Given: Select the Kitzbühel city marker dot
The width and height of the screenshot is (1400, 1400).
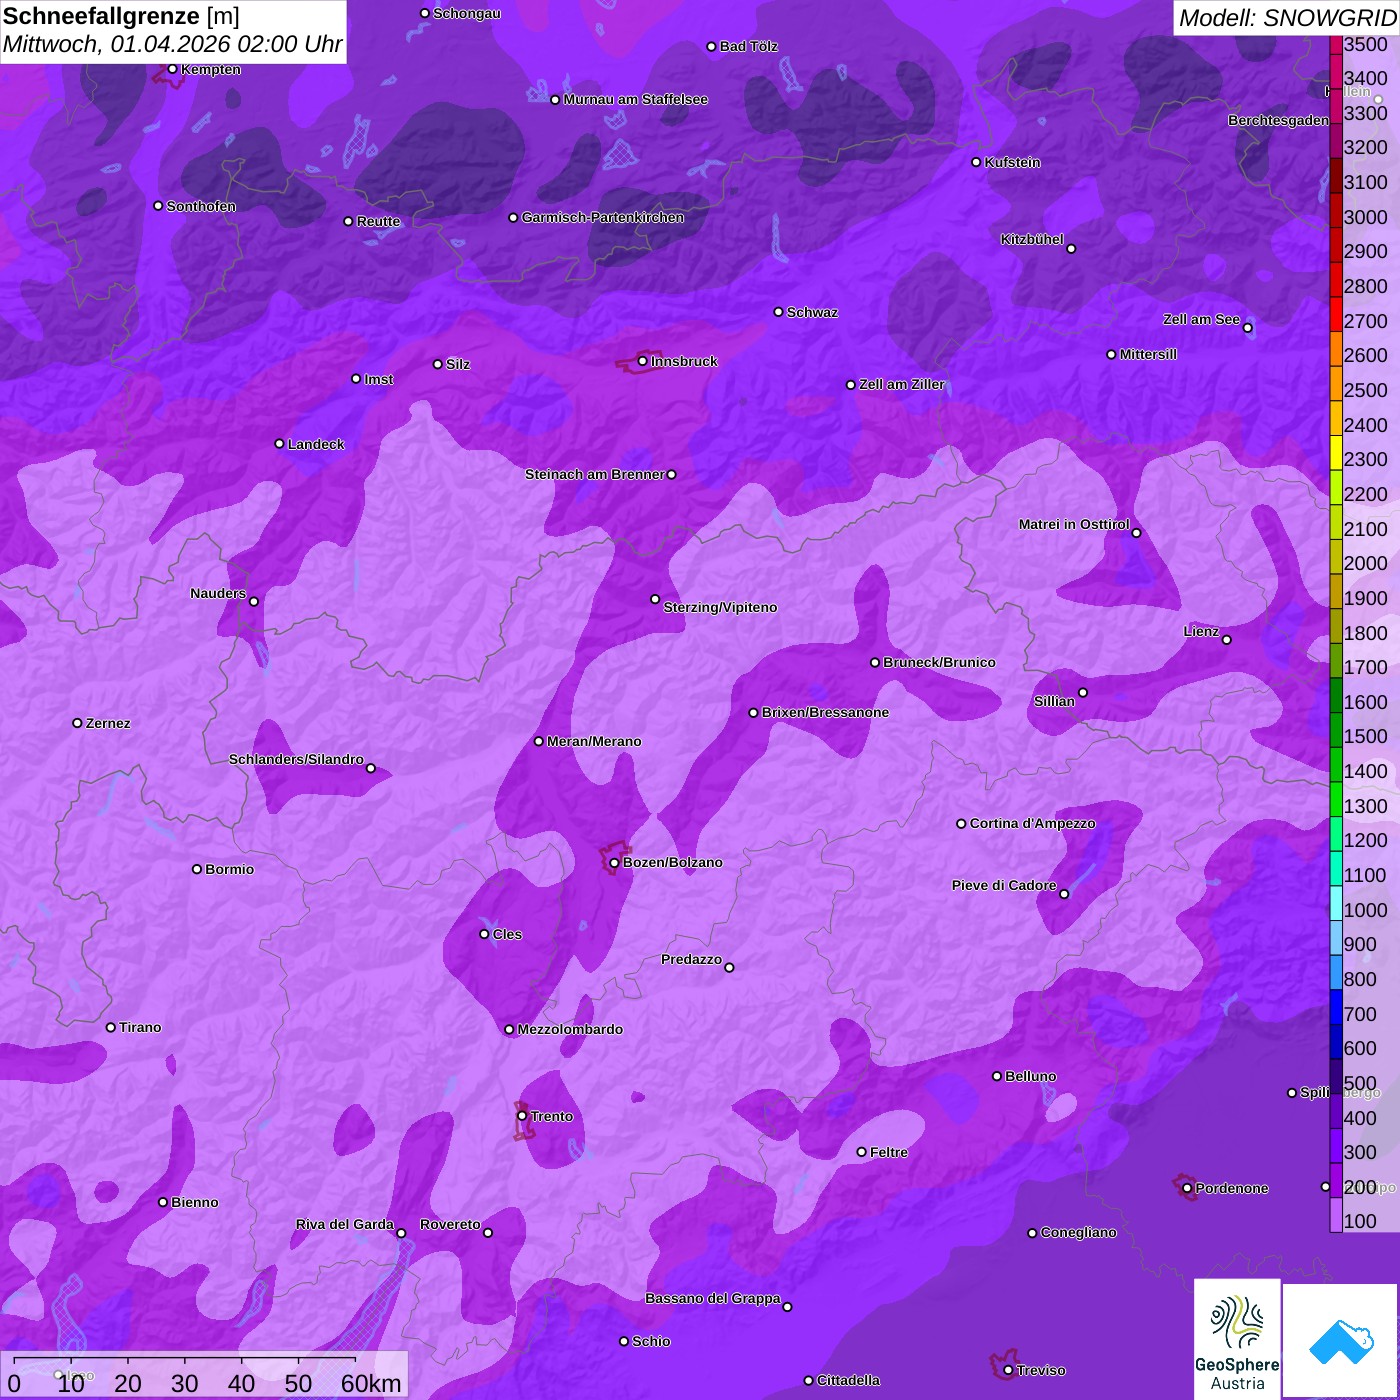Looking at the screenshot, I should coord(1071,249).
